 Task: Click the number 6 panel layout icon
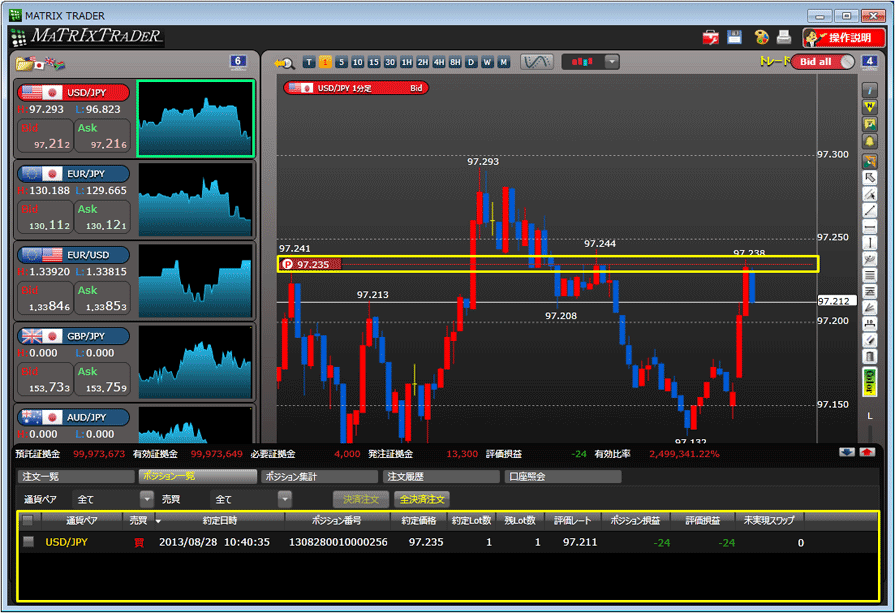click(x=238, y=62)
